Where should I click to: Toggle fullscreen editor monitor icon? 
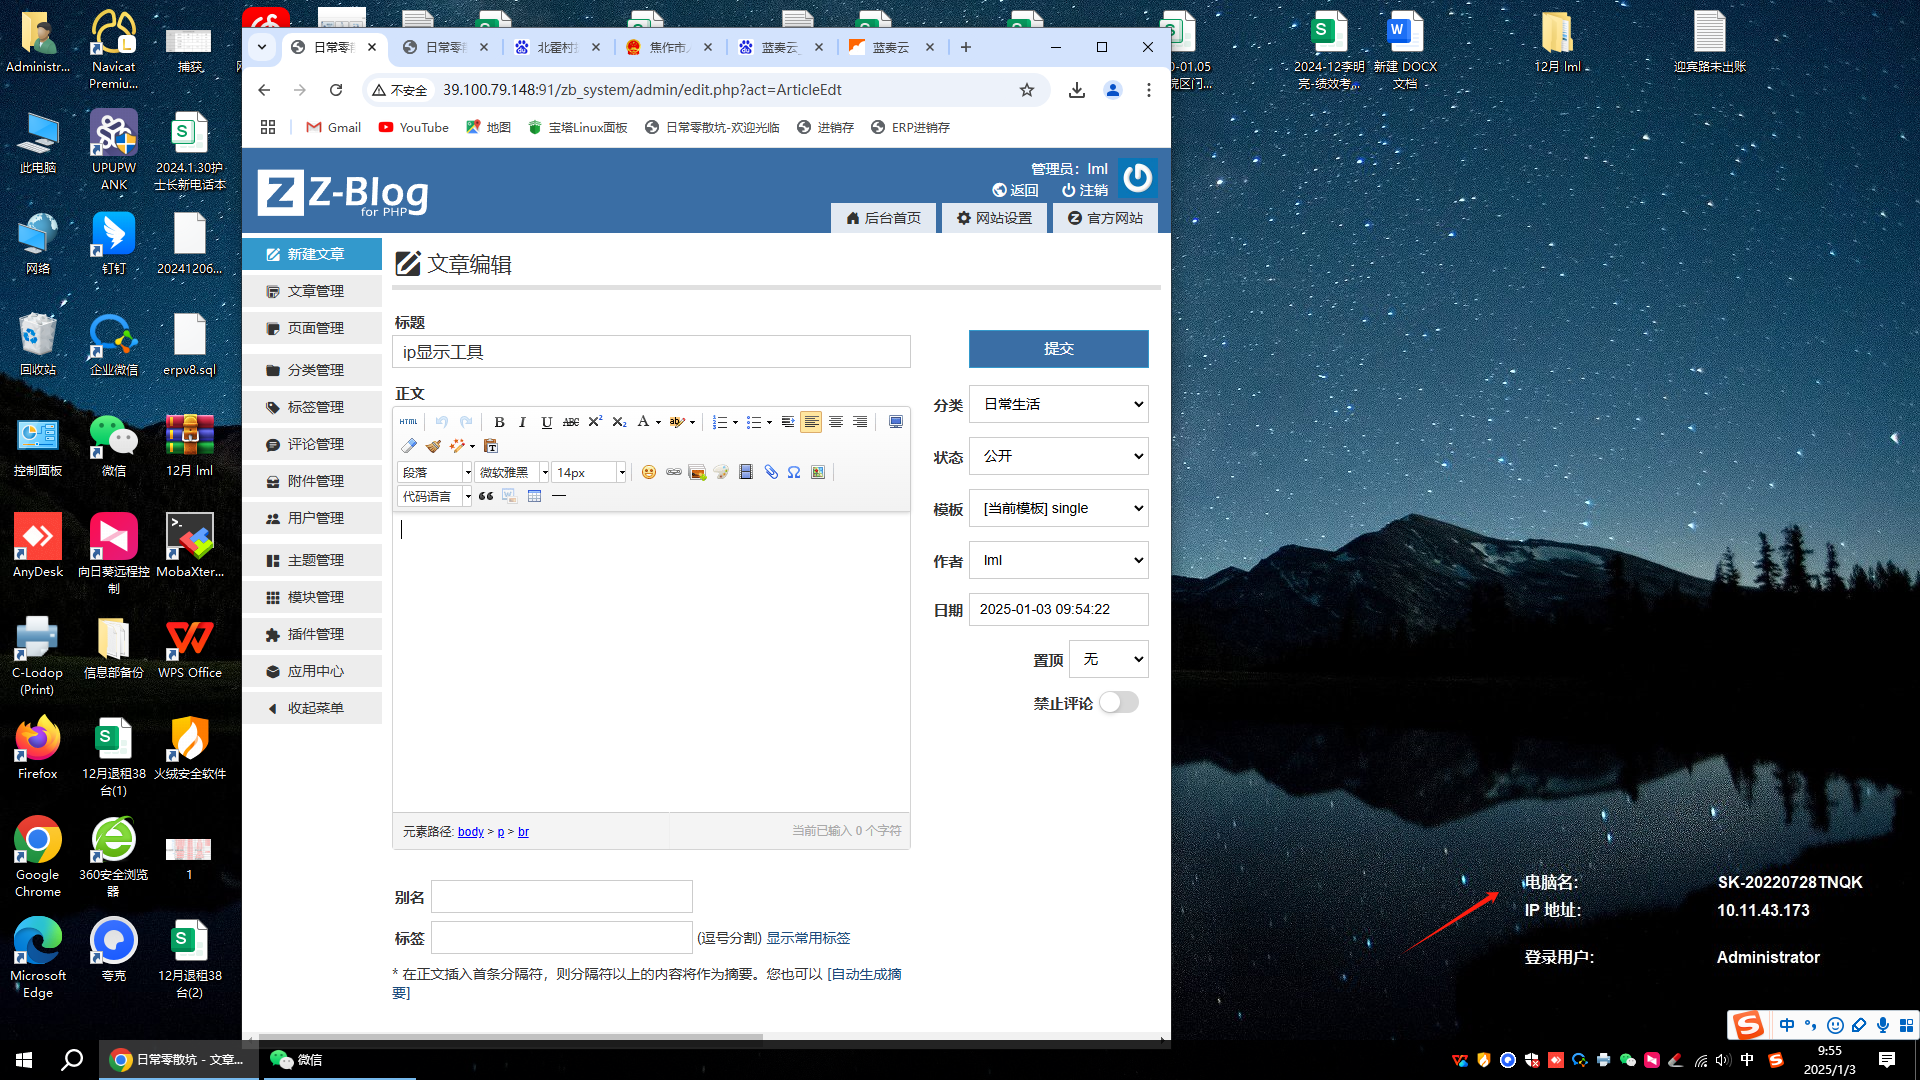(x=896, y=422)
